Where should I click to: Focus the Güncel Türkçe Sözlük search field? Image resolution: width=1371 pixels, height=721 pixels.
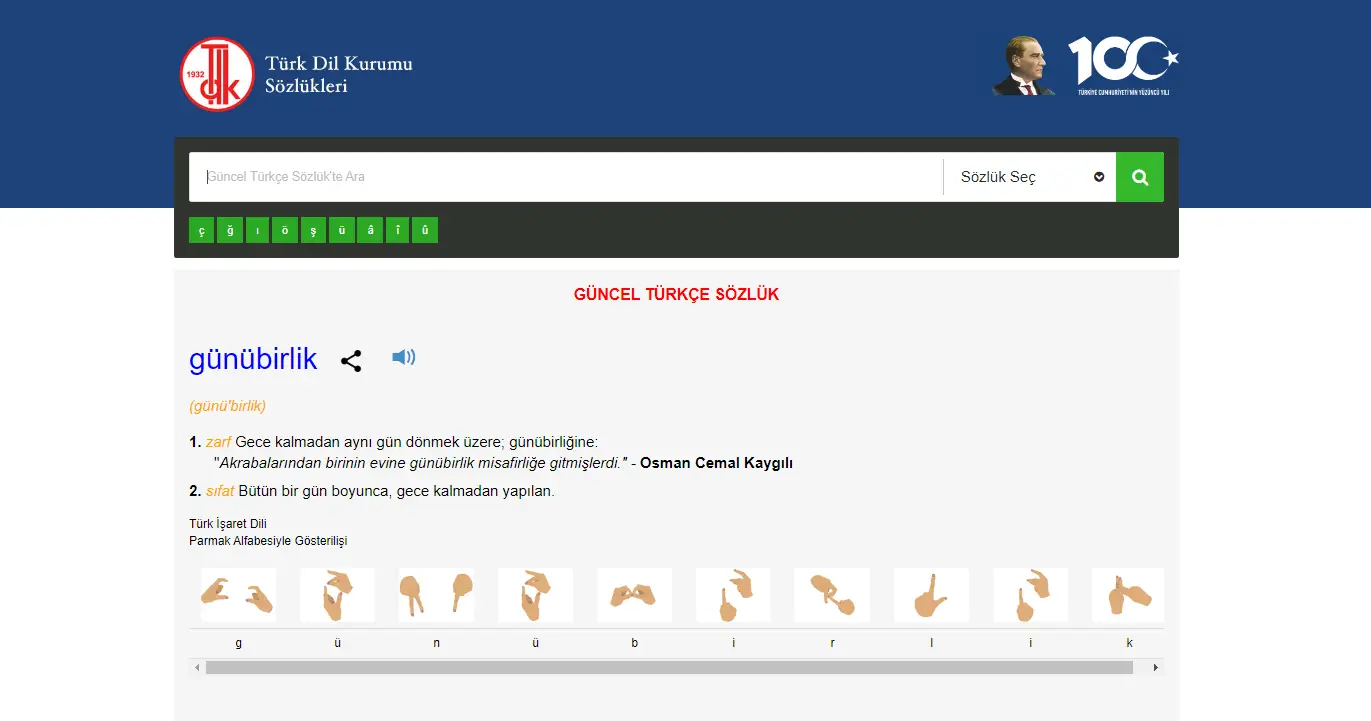[x=566, y=177]
